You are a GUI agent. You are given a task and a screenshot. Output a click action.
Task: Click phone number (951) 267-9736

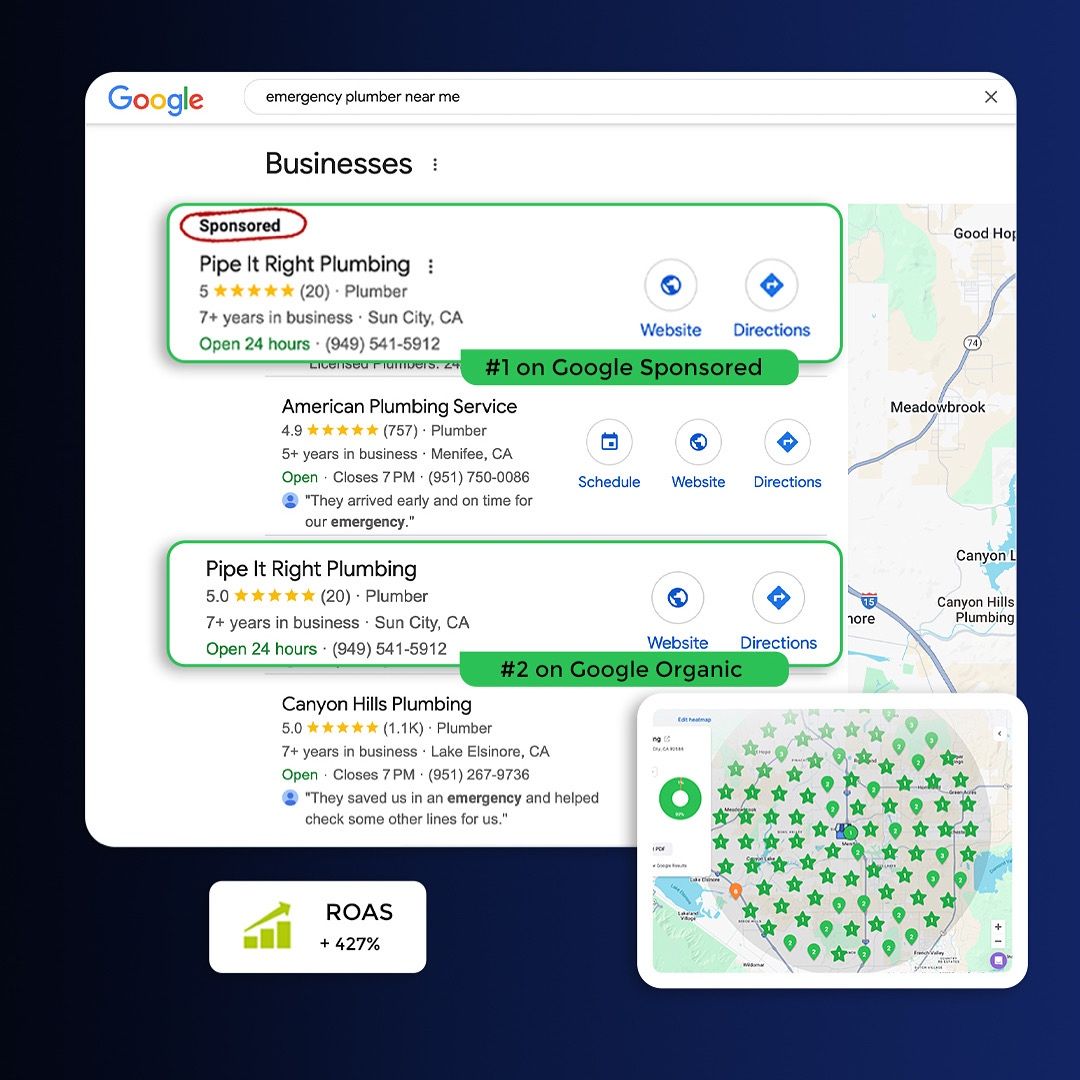479,775
